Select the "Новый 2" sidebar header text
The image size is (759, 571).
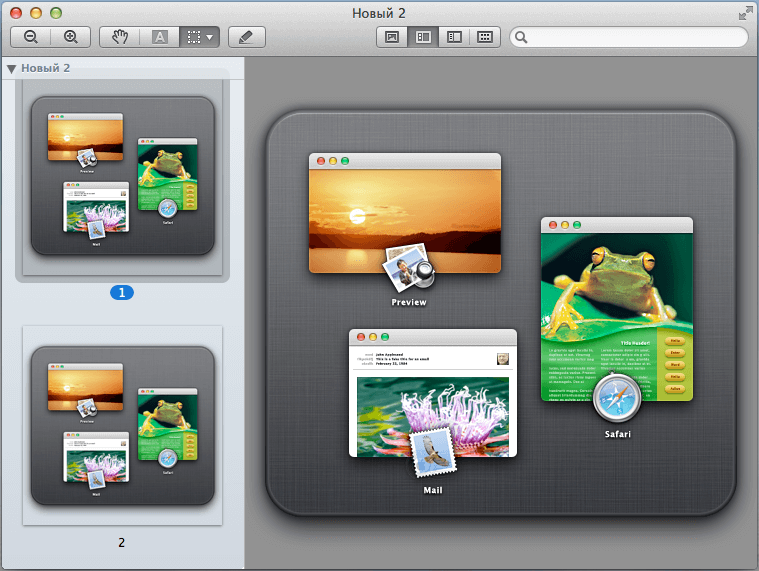pyautogui.click(x=46, y=68)
